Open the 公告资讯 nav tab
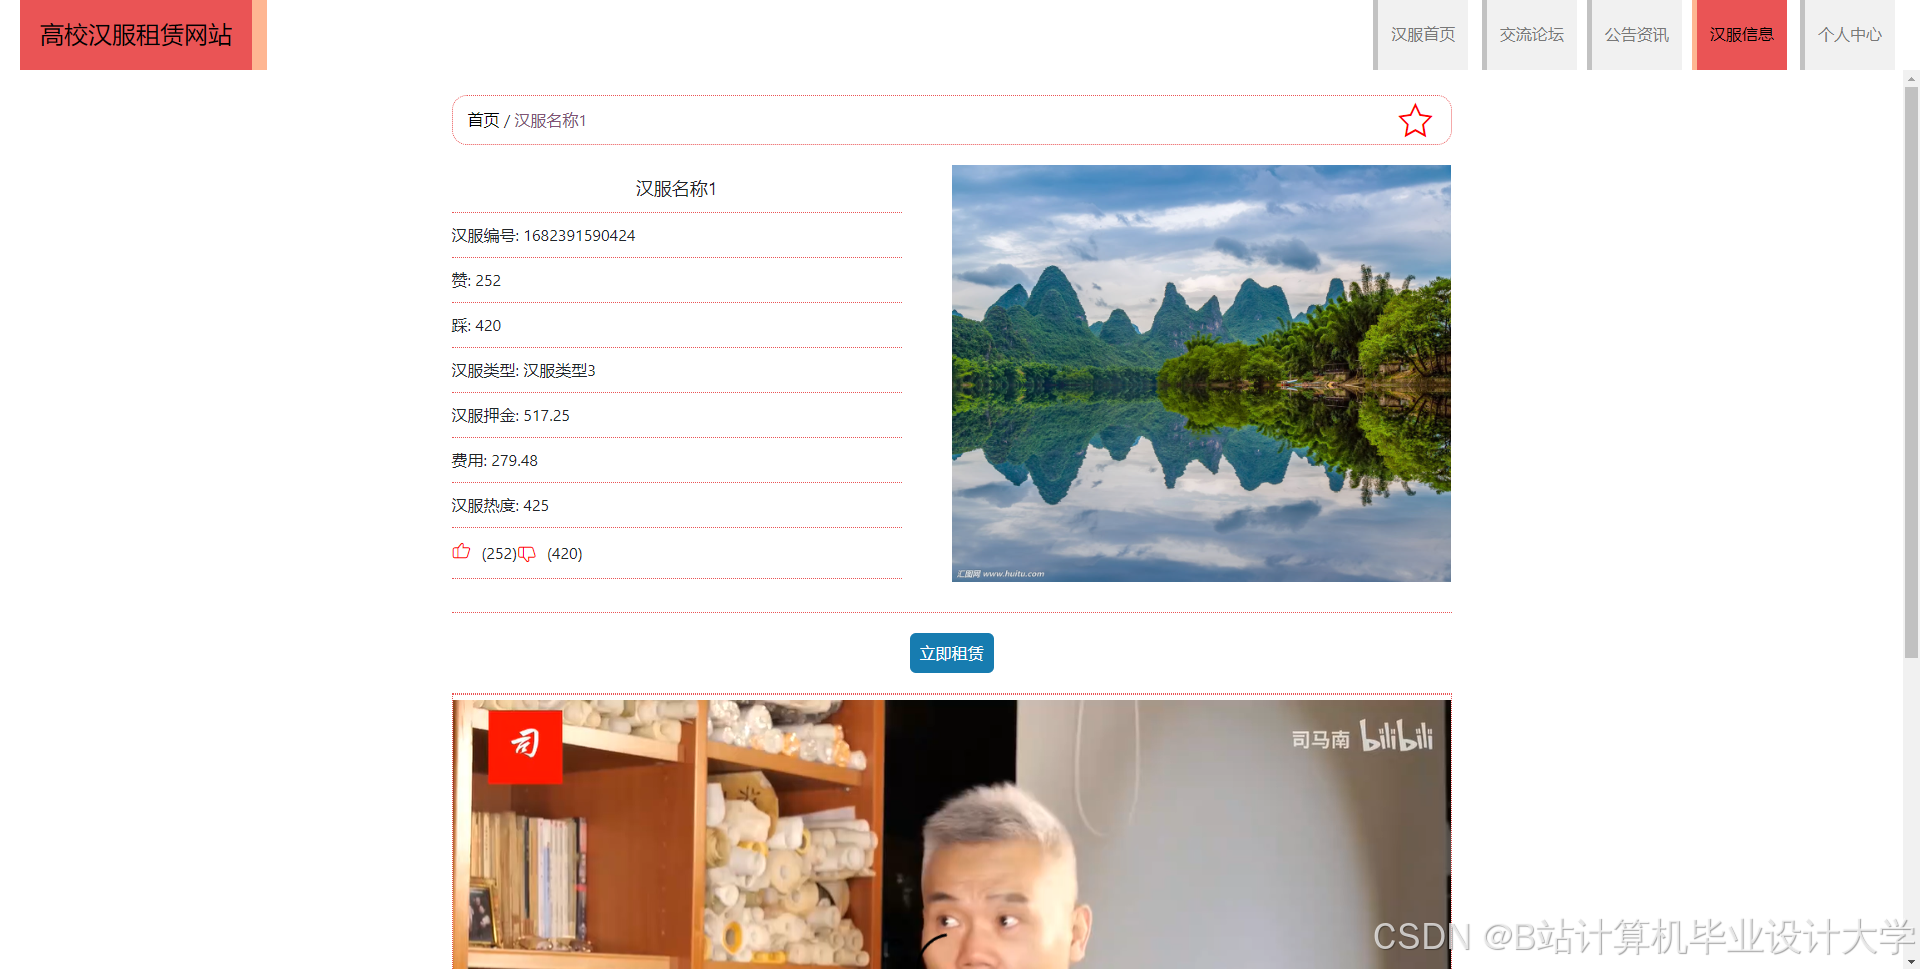 tap(1637, 35)
